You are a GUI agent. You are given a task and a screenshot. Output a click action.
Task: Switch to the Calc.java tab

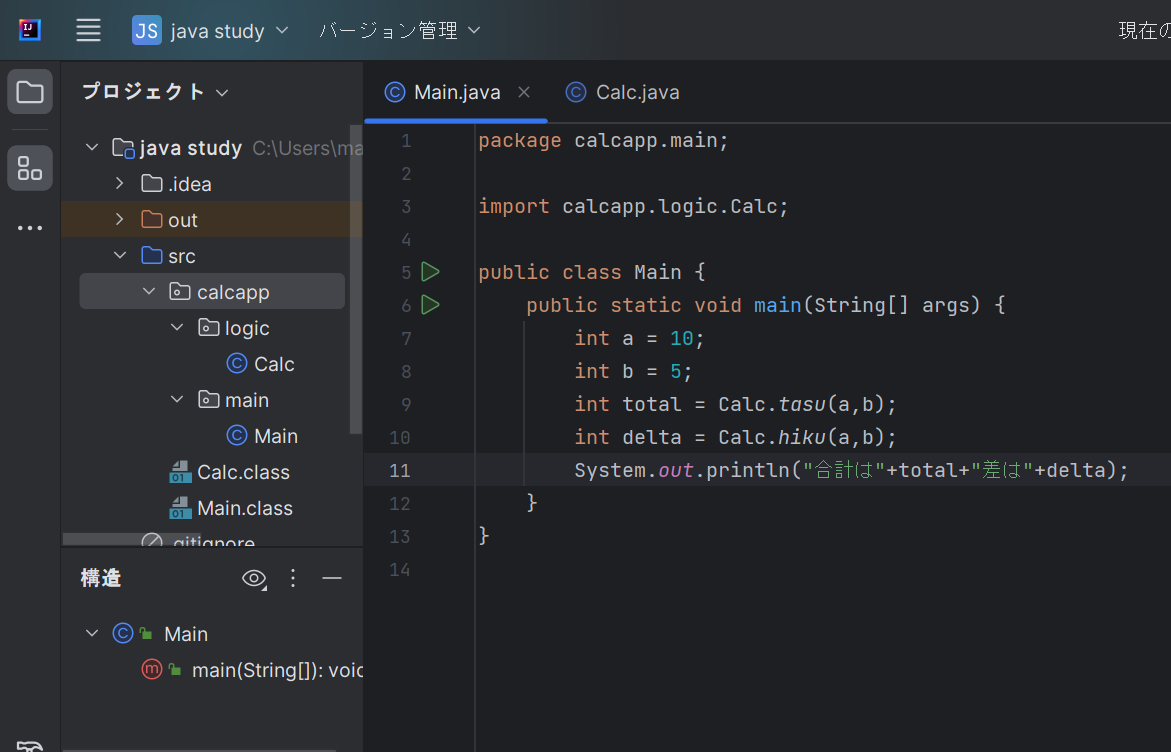(x=623, y=92)
